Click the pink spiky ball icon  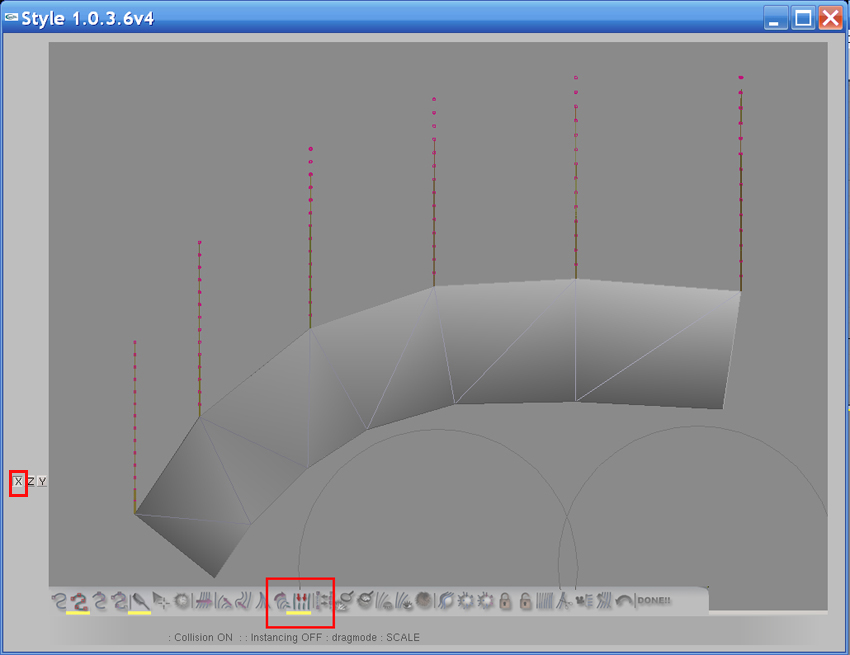pos(485,601)
